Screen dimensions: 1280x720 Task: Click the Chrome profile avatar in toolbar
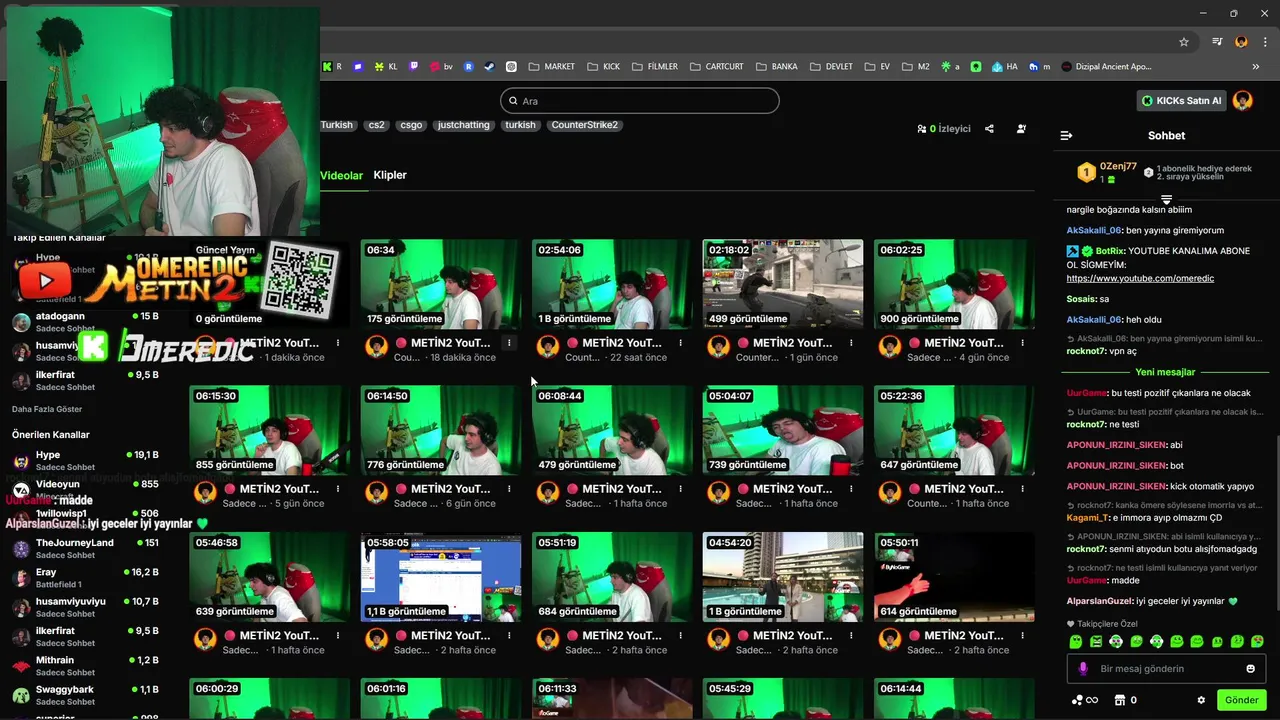(1241, 42)
